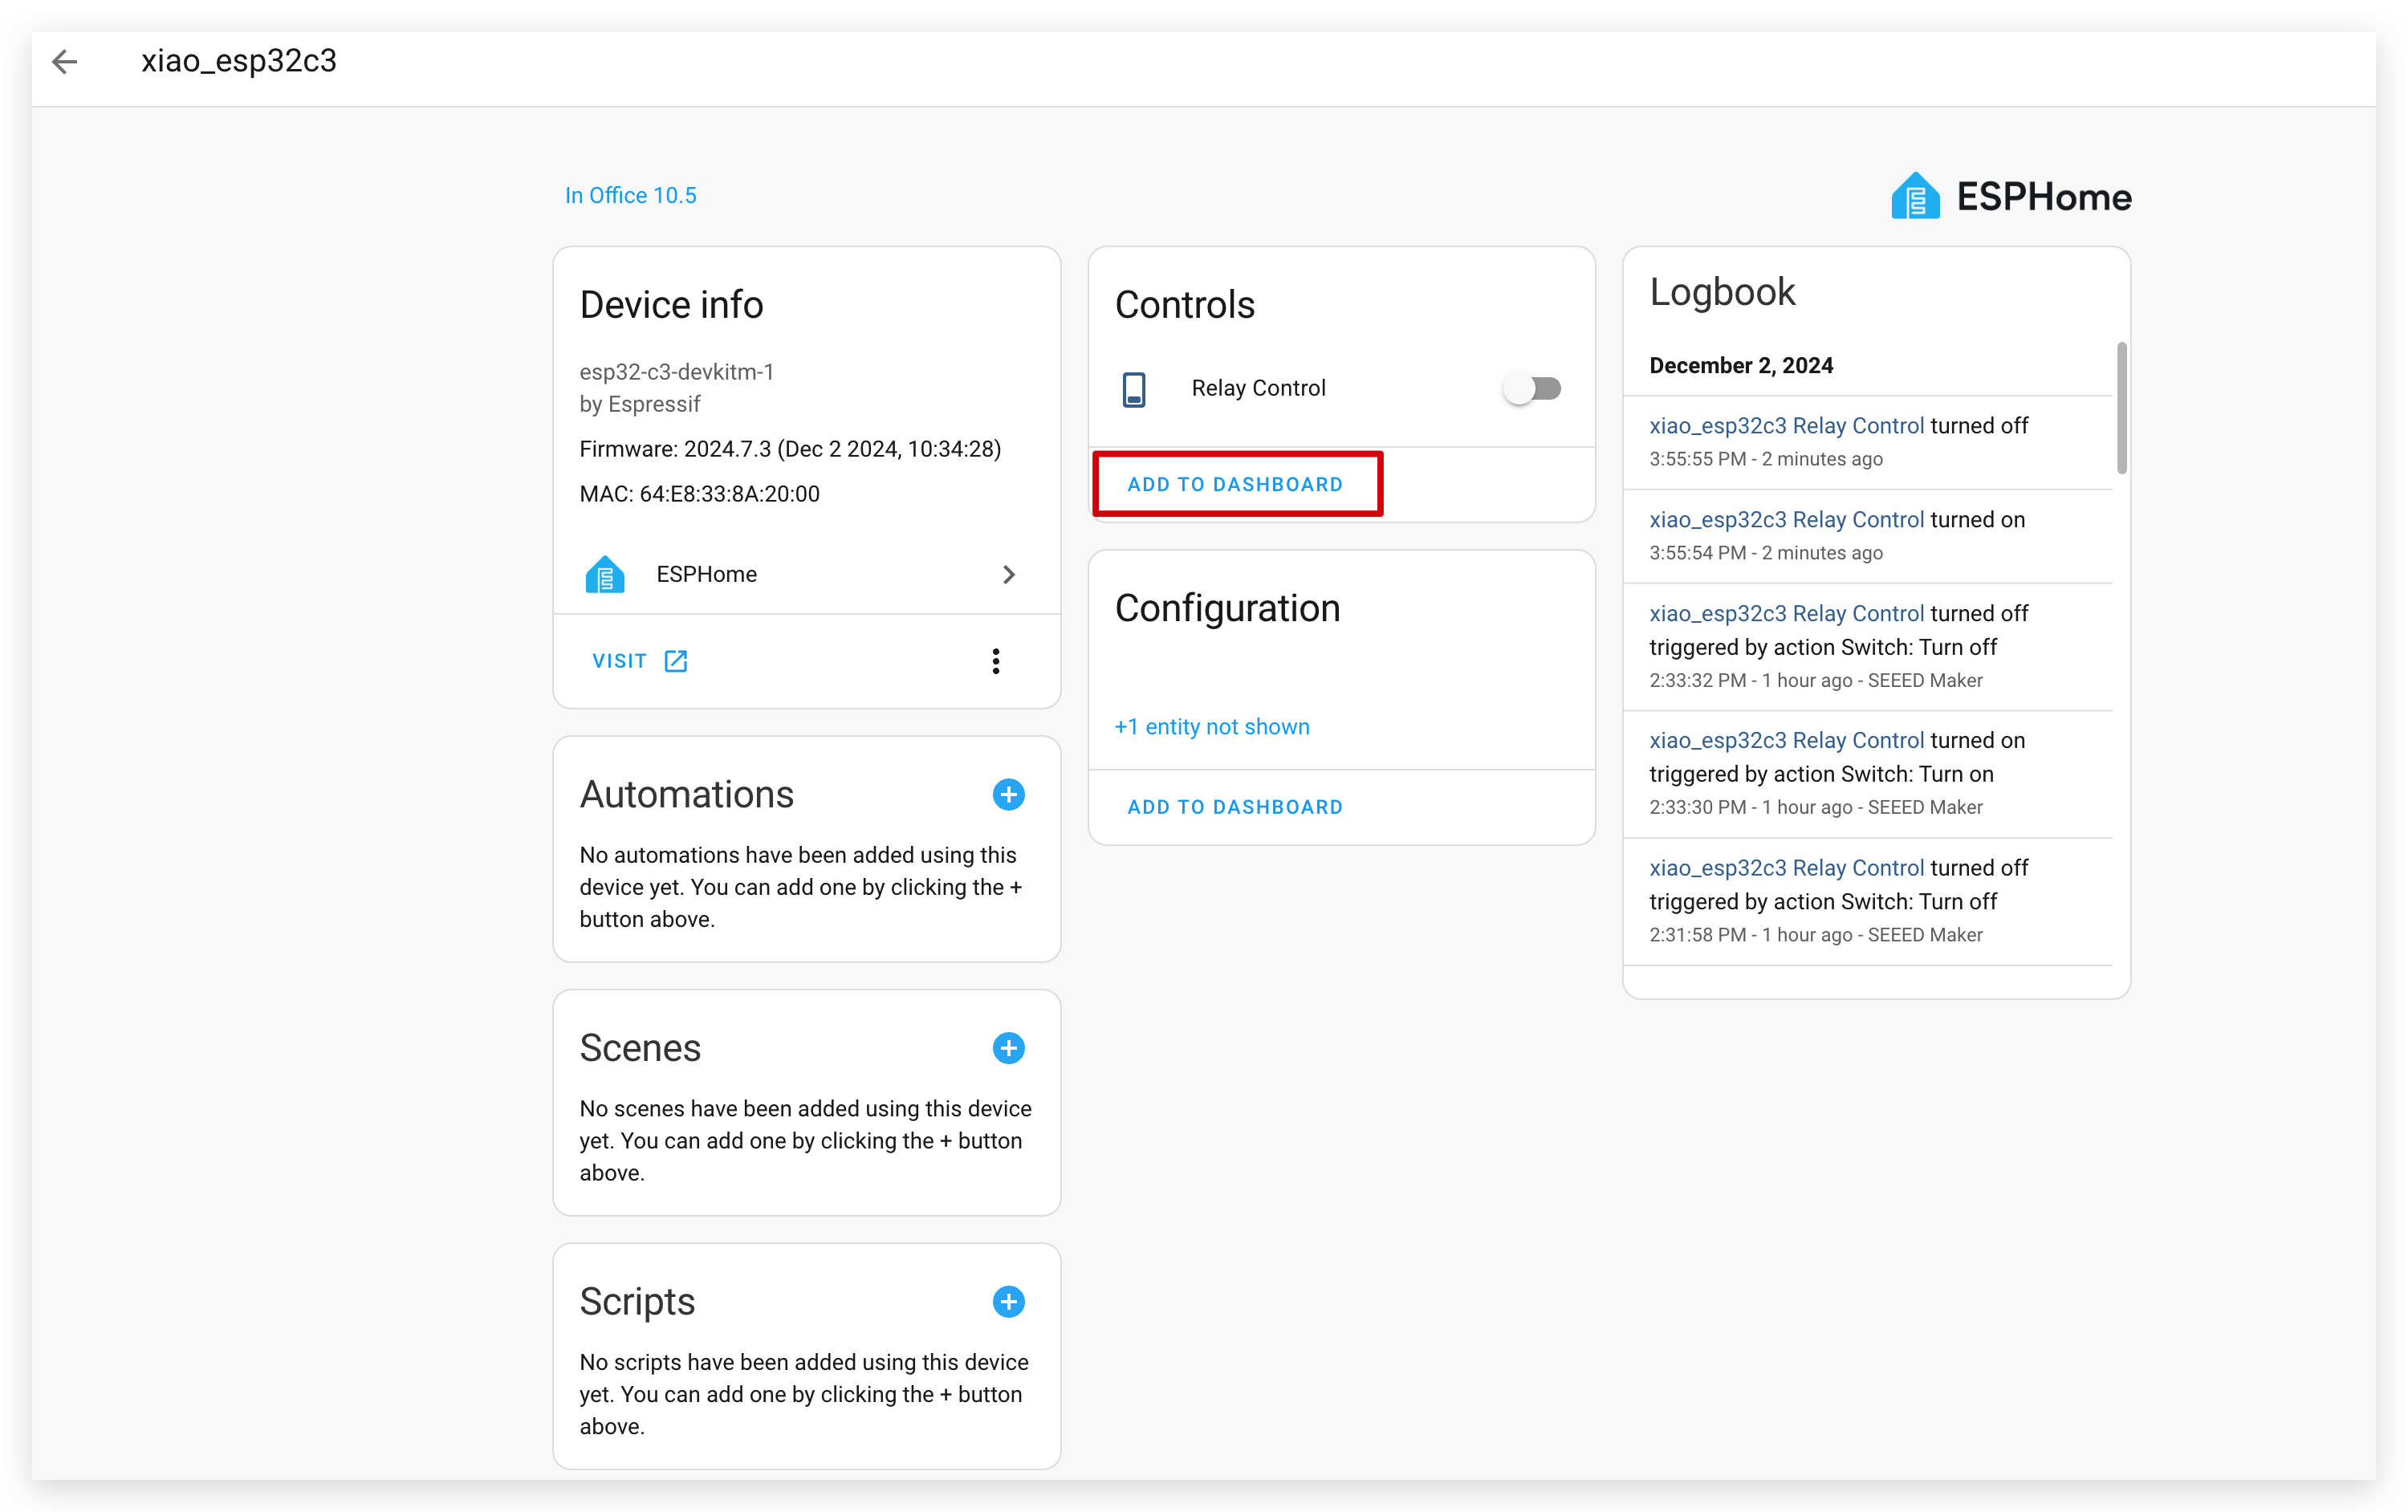Open Relay Control link at 3:55:54 PM
This screenshot has width=2408, height=1512.
1786,519
